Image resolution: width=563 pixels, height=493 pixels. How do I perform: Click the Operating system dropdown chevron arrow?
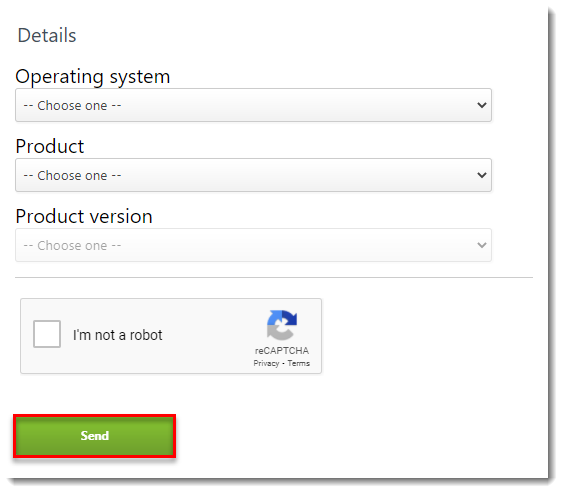481,105
